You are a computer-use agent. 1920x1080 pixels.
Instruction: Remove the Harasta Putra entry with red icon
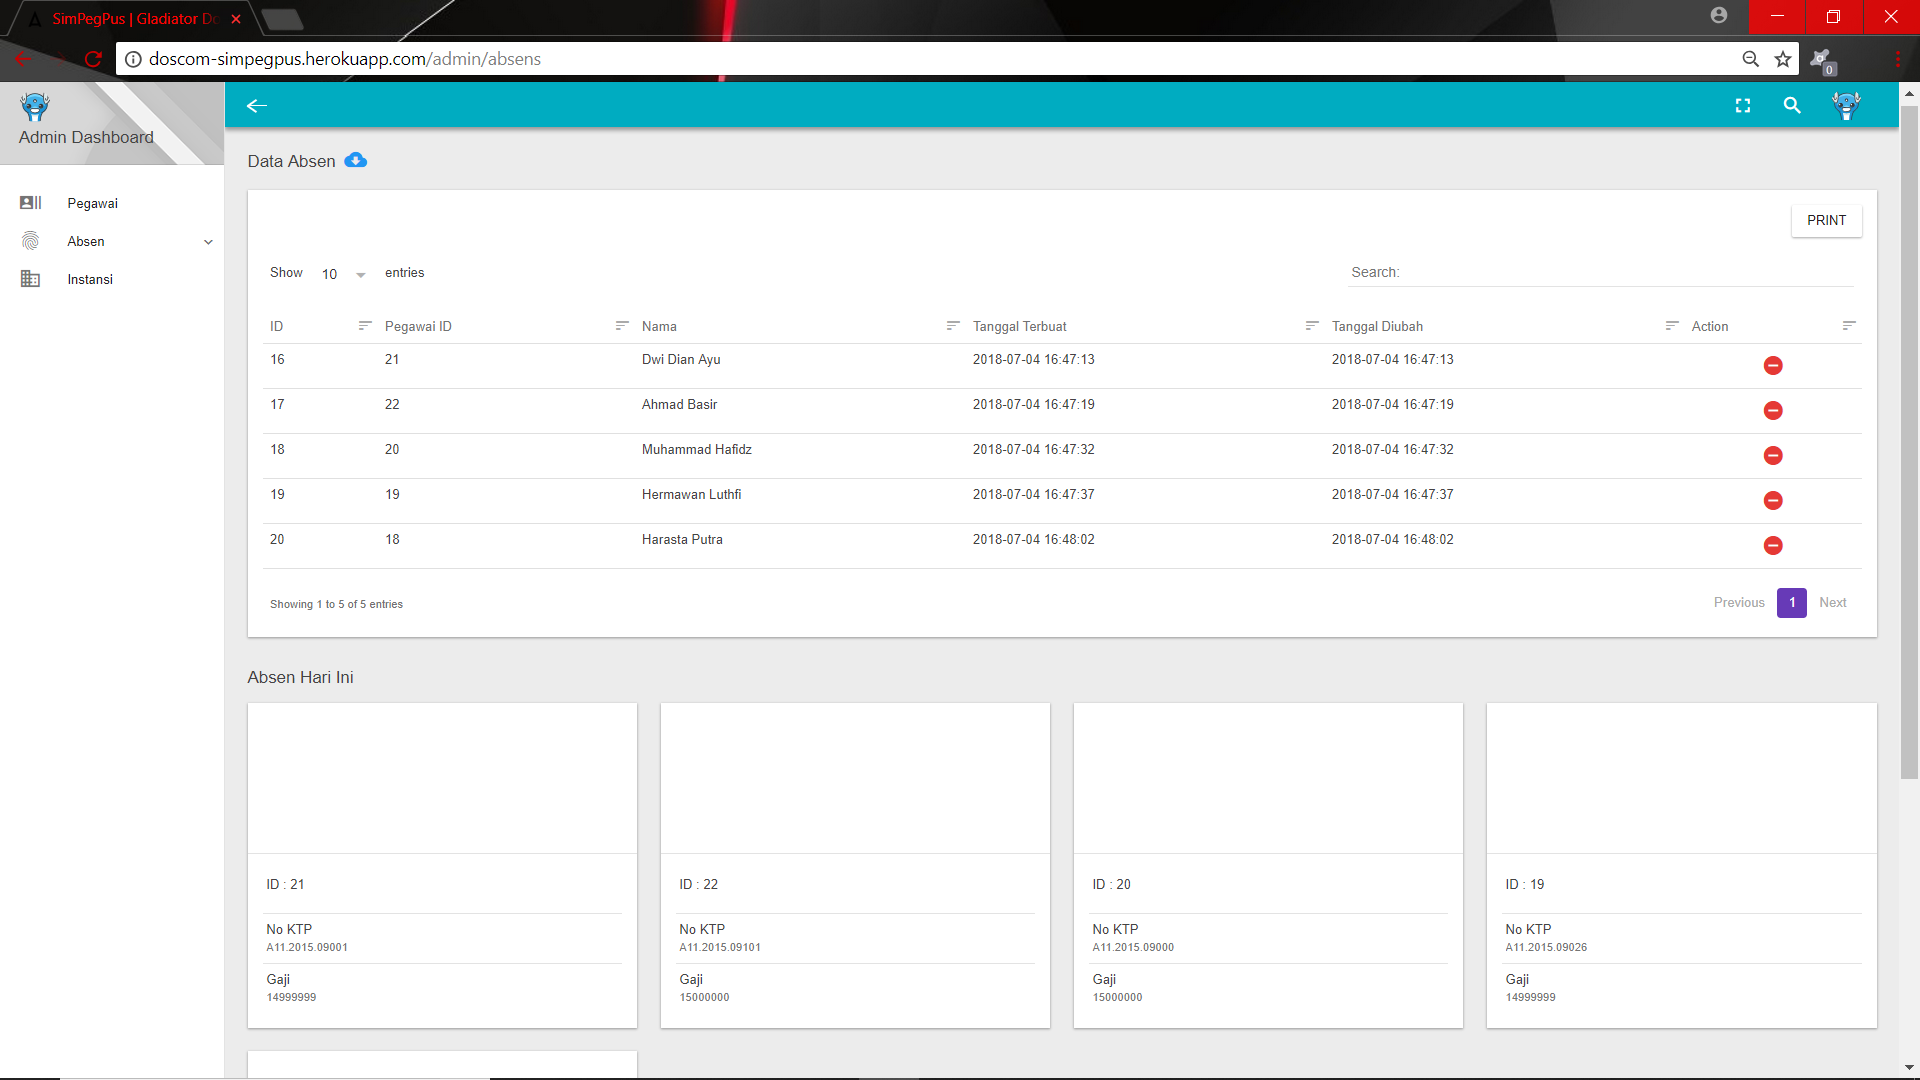click(x=1773, y=546)
